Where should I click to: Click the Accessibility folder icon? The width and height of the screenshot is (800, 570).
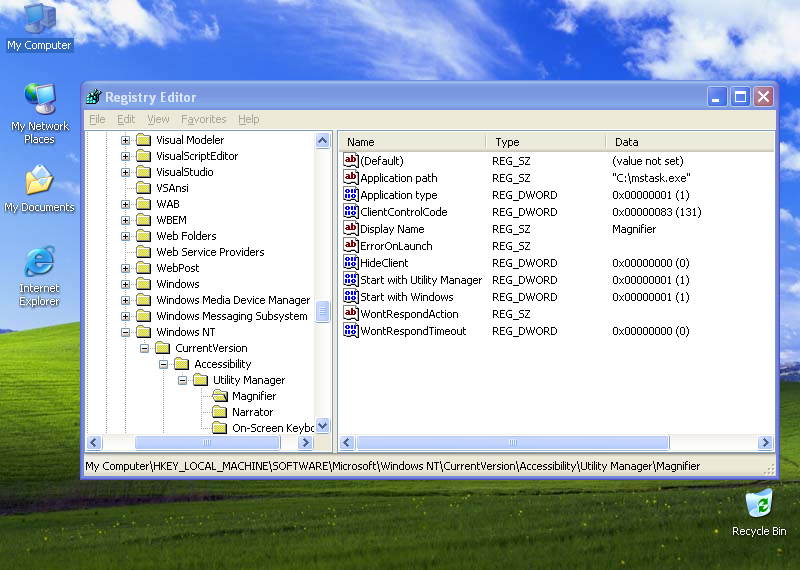tap(182, 364)
